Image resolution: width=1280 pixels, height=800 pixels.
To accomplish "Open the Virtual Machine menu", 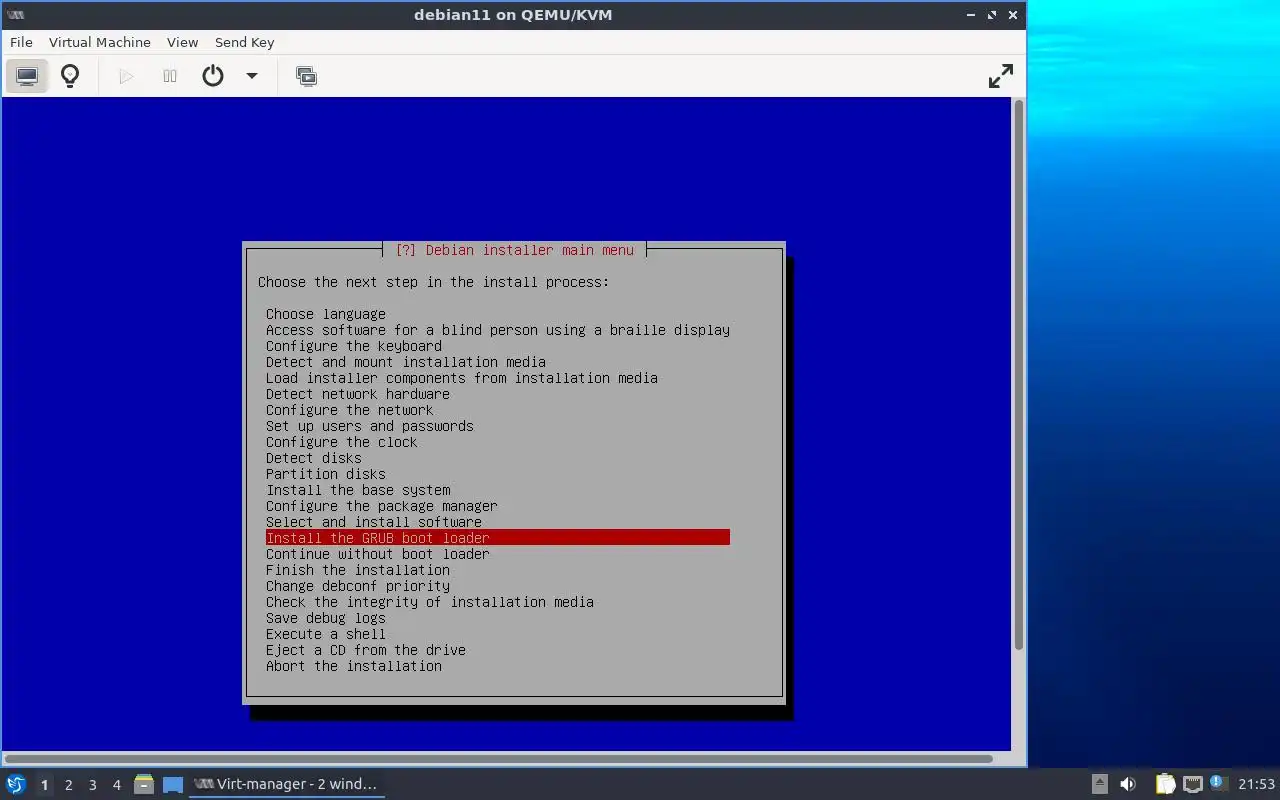I will click(x=100, y=42).
